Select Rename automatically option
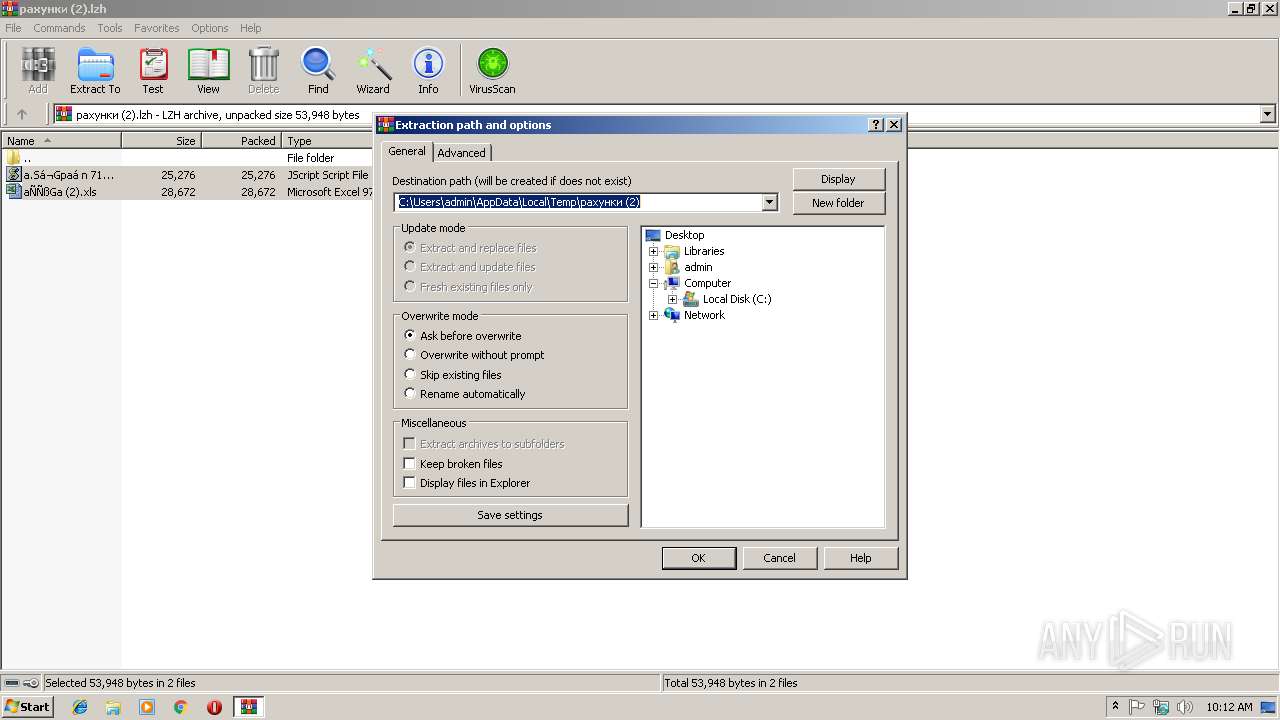This screenshot has height=720, width=1280. click(410, 393)
